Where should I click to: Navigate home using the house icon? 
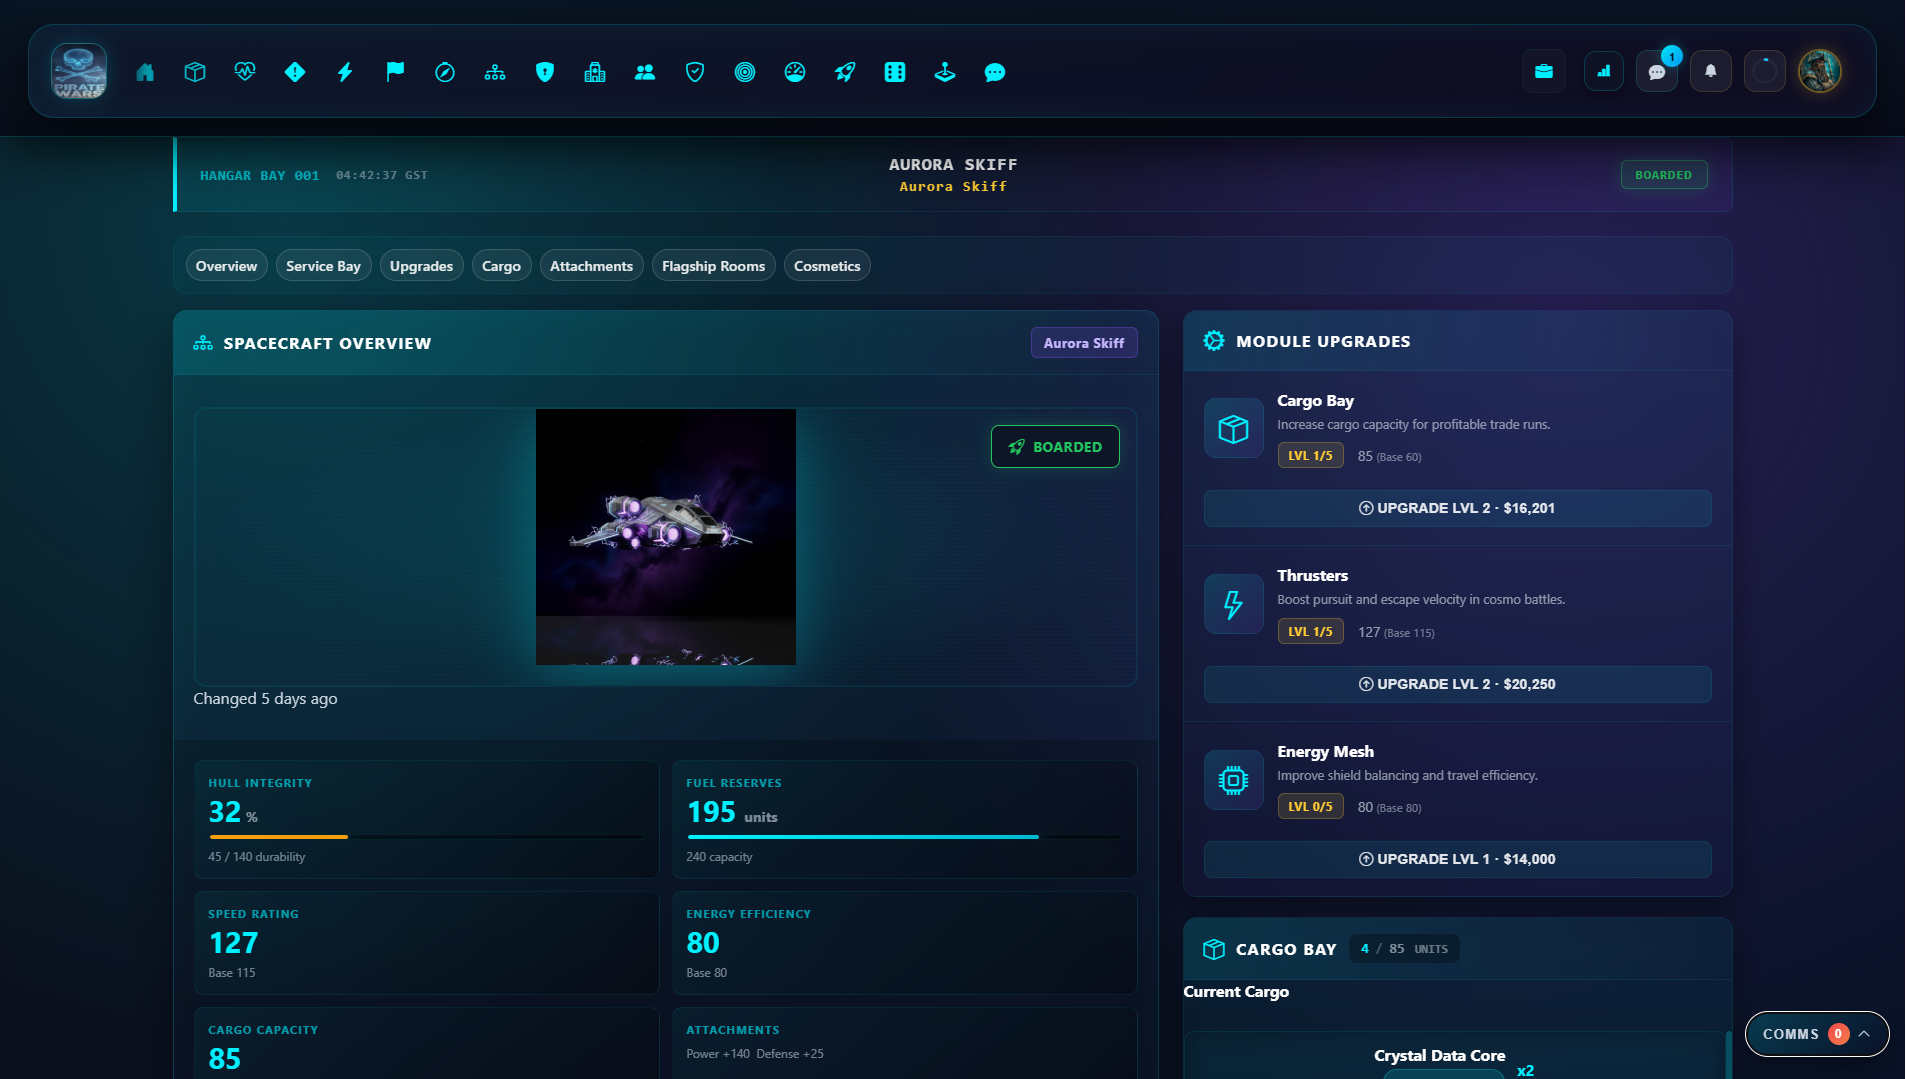pos(145,71)
